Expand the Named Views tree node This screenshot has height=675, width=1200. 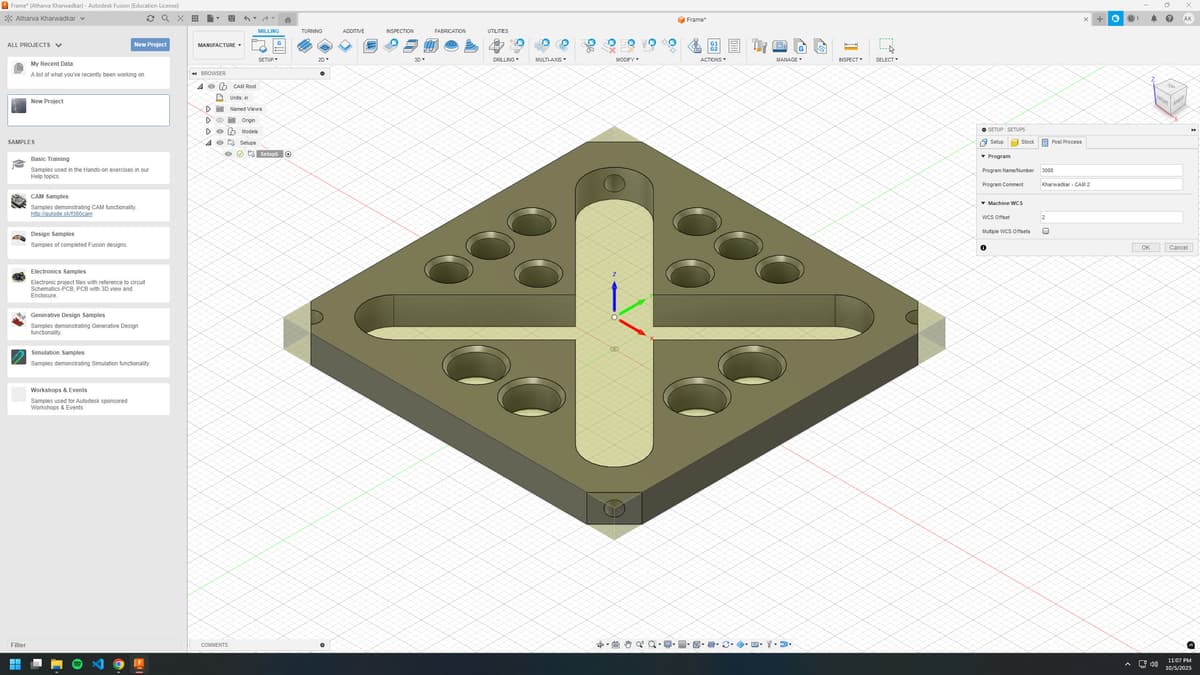coord(208,109)
